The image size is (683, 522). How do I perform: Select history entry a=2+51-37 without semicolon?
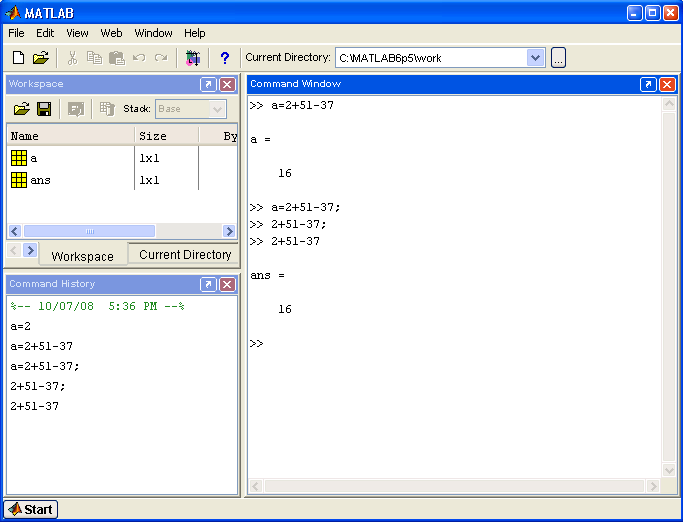pyautogui.click(x=41, y=346)
